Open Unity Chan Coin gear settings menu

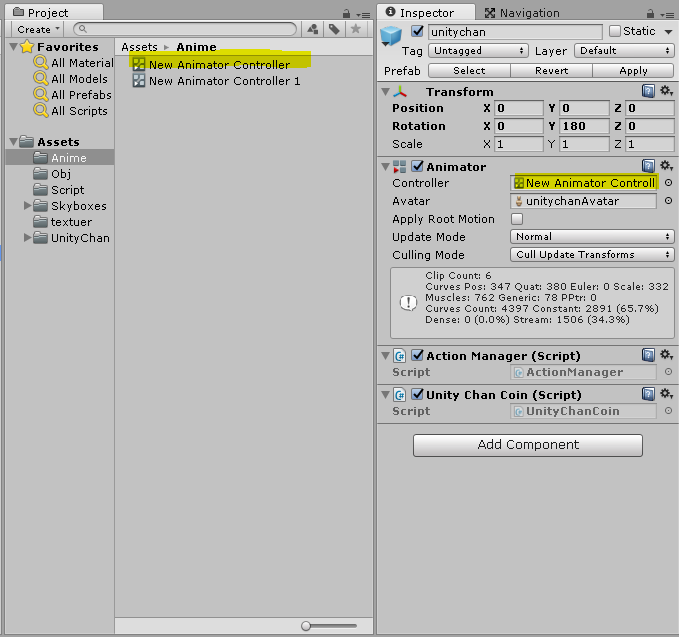(x=666, y=394)
